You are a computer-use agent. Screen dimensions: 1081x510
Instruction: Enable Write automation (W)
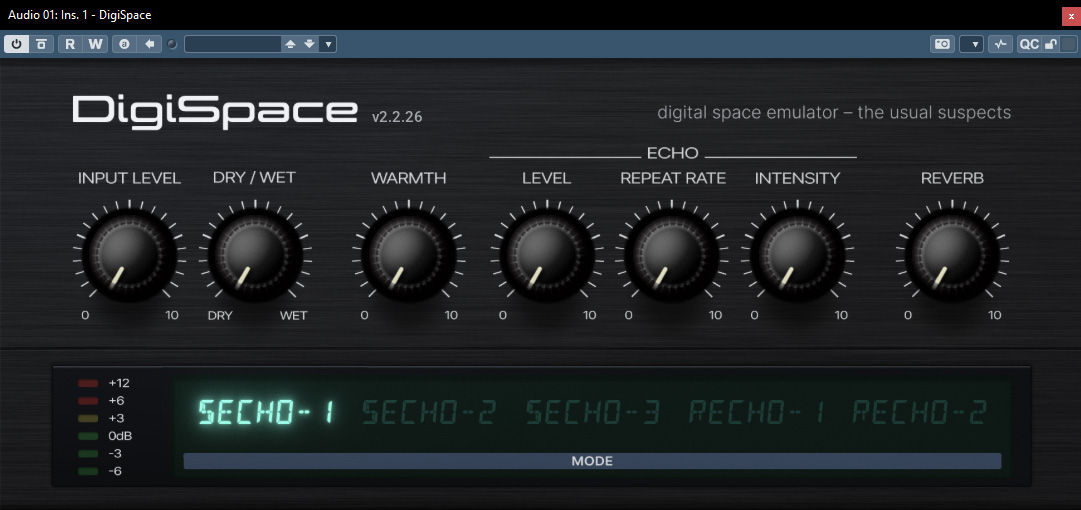[x=95, y=44]
